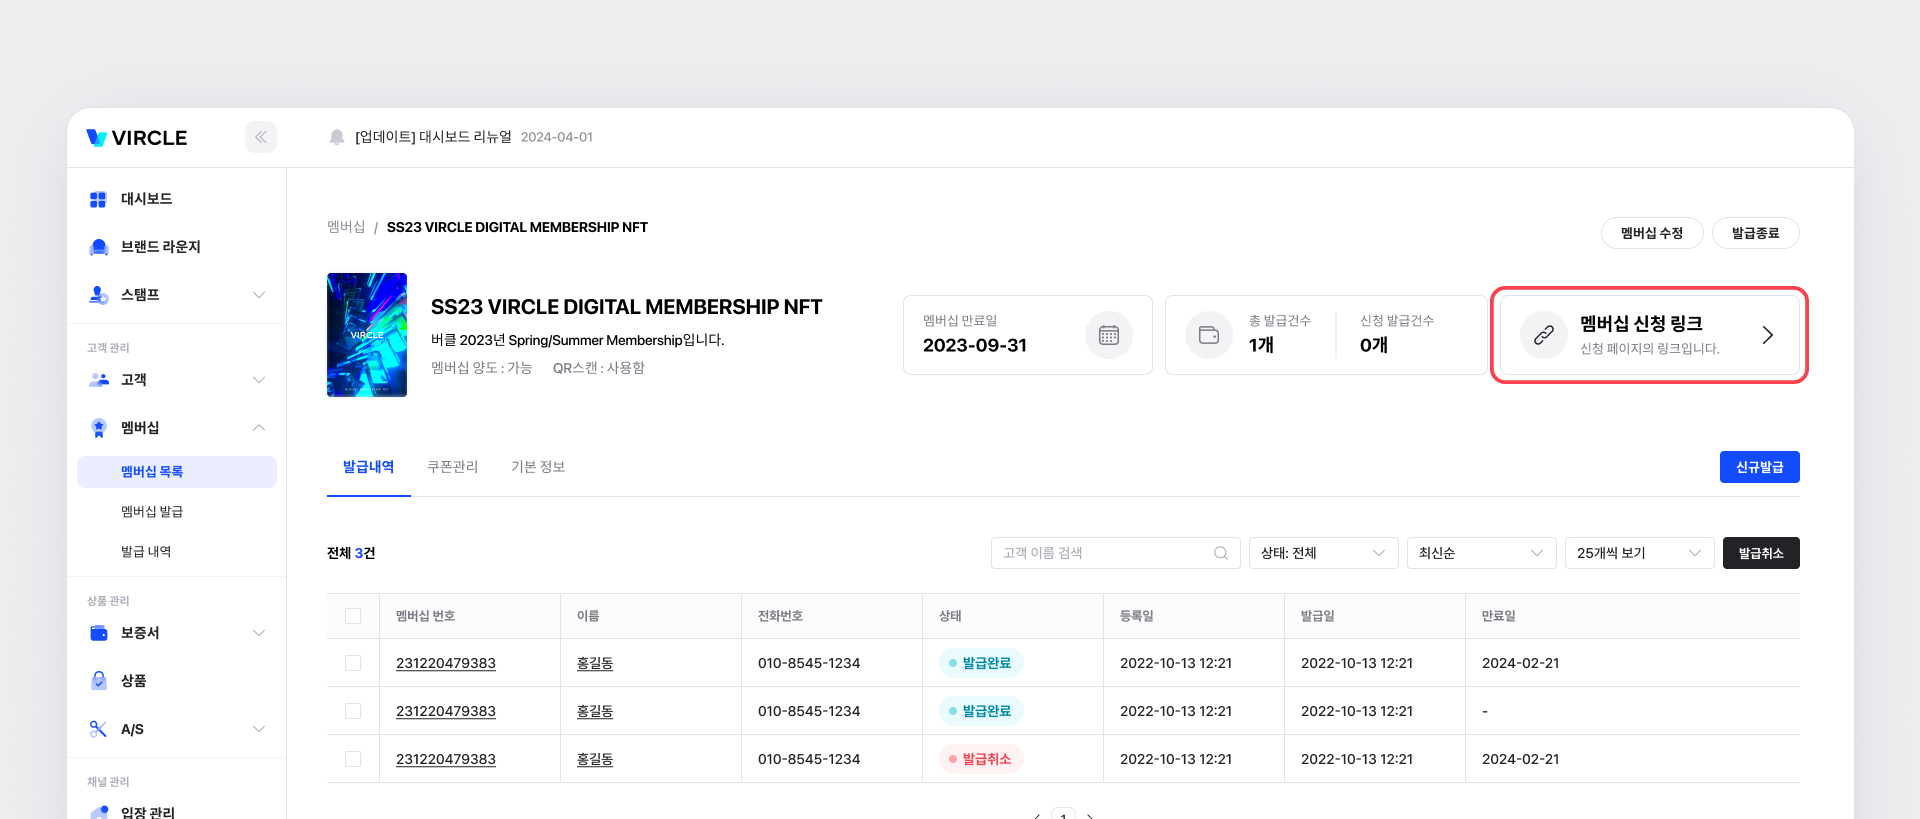Click the VIRCLE logo

(x=137, y=138)
